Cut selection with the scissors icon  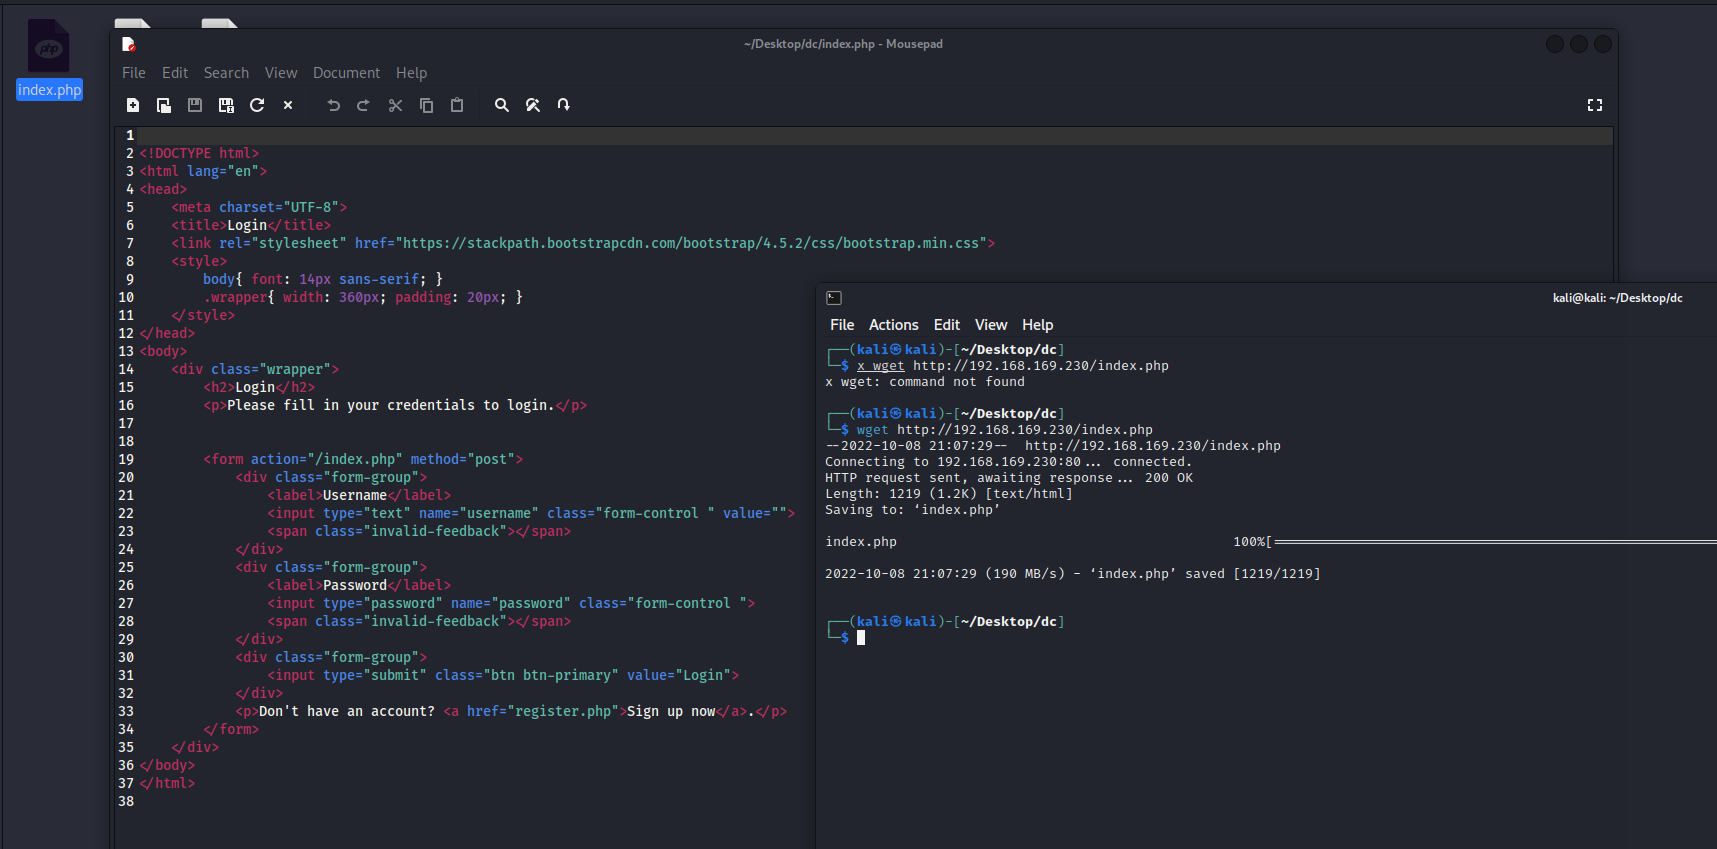(395, 105)
